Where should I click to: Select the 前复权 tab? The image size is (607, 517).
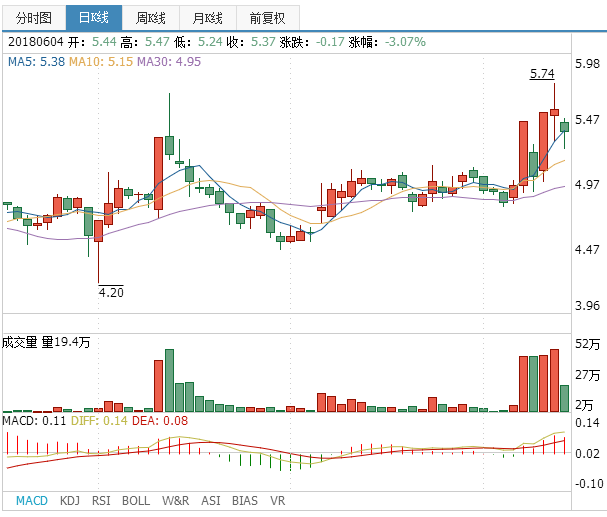tap(267, 18)
